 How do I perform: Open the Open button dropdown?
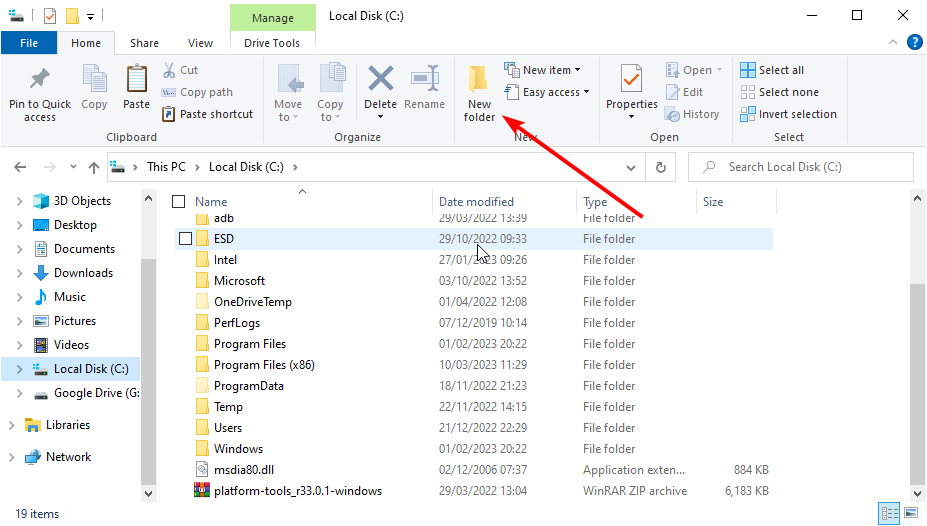[719, 70]
